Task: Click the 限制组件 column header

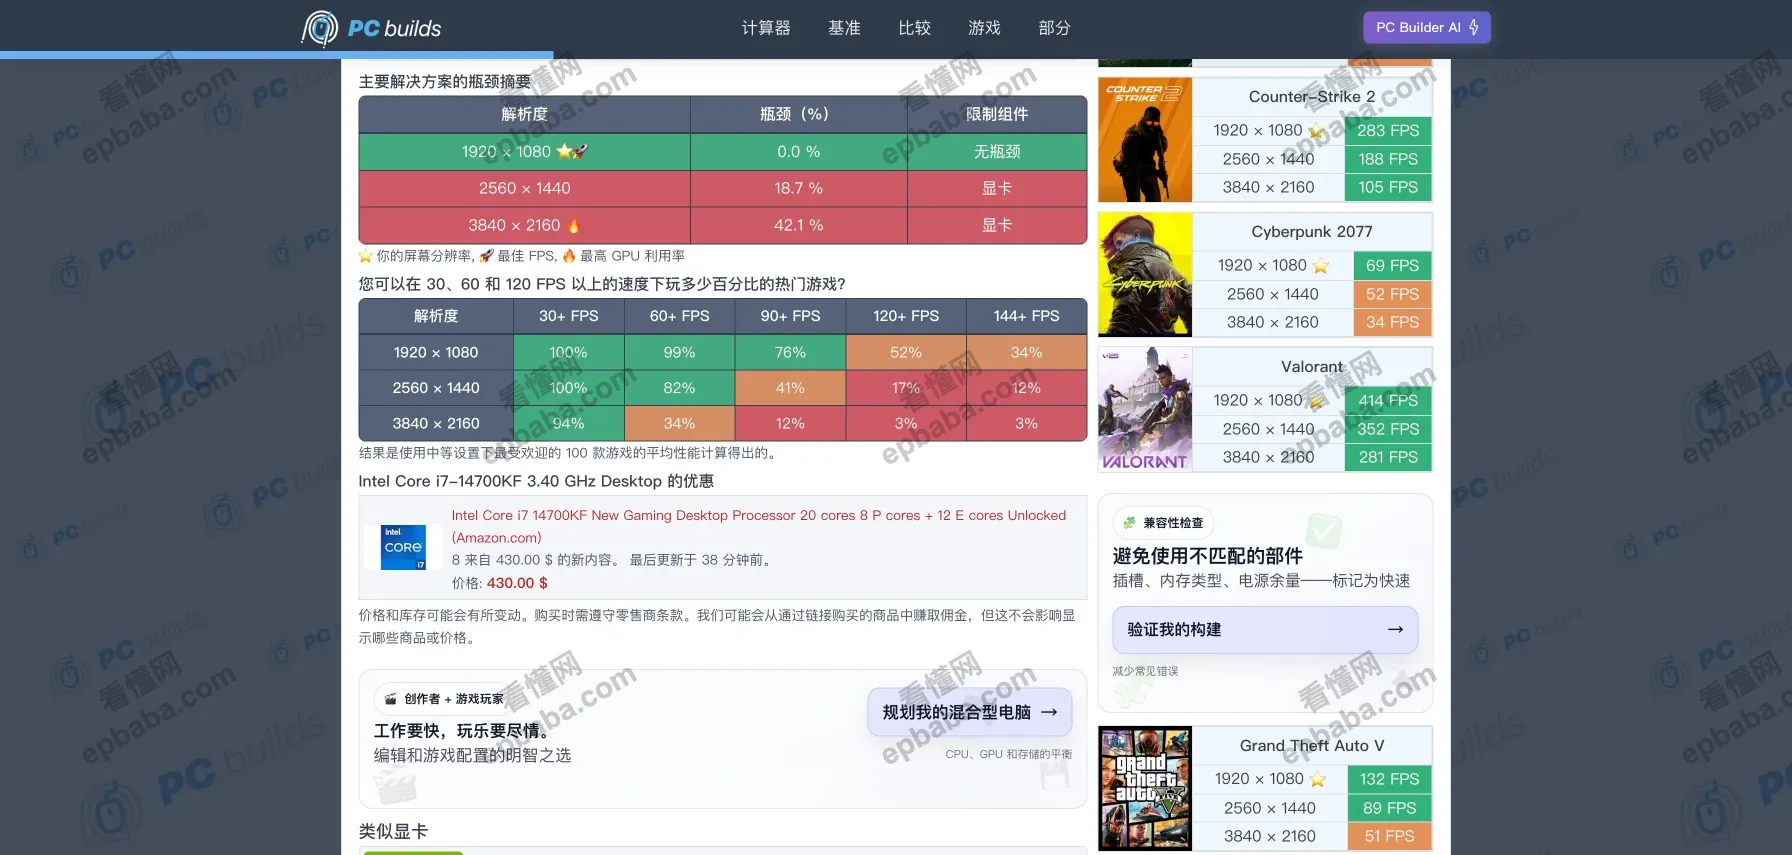Action: click(x=997, y=114)
